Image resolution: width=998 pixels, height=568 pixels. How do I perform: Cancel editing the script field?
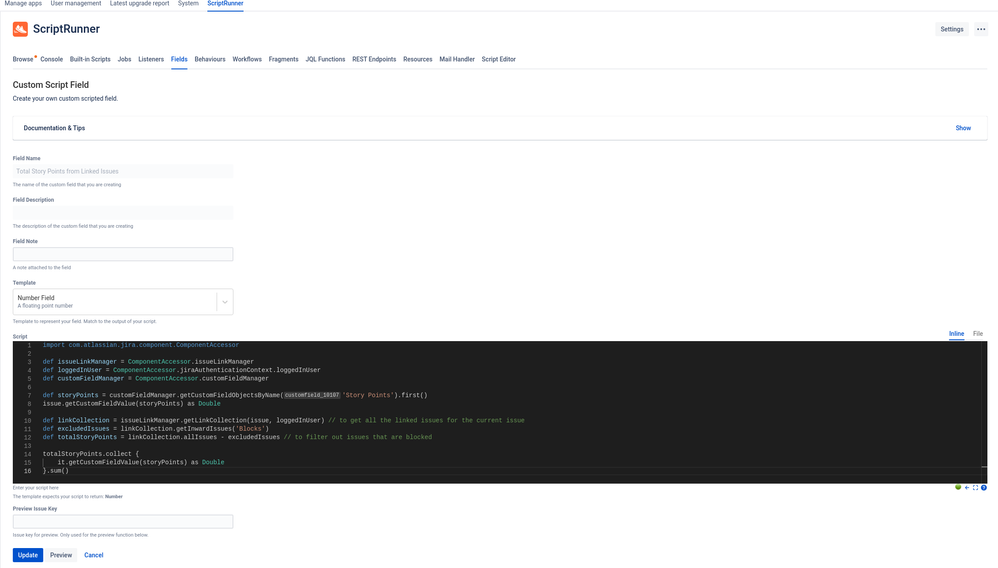coord(94,555)
